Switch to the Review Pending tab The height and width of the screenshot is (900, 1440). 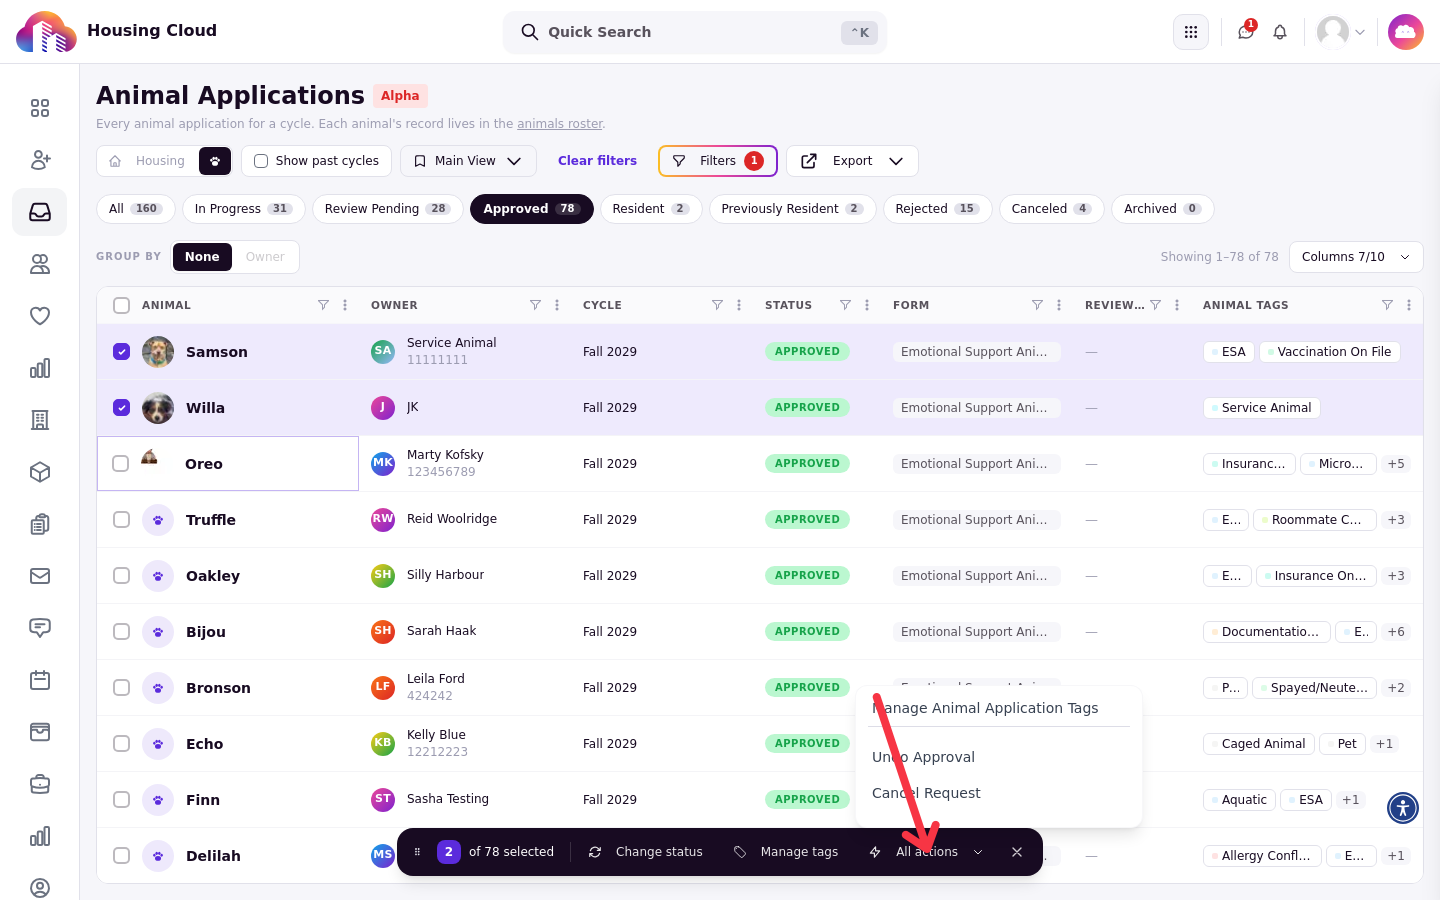click(387, 209)
